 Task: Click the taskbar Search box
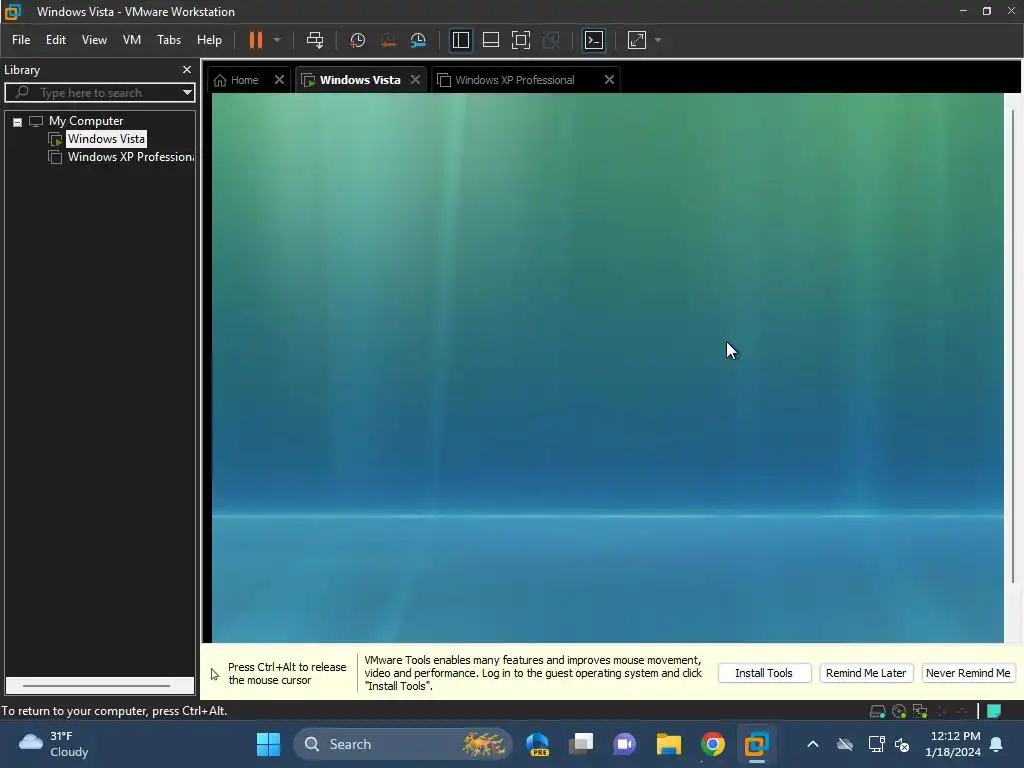404,744
